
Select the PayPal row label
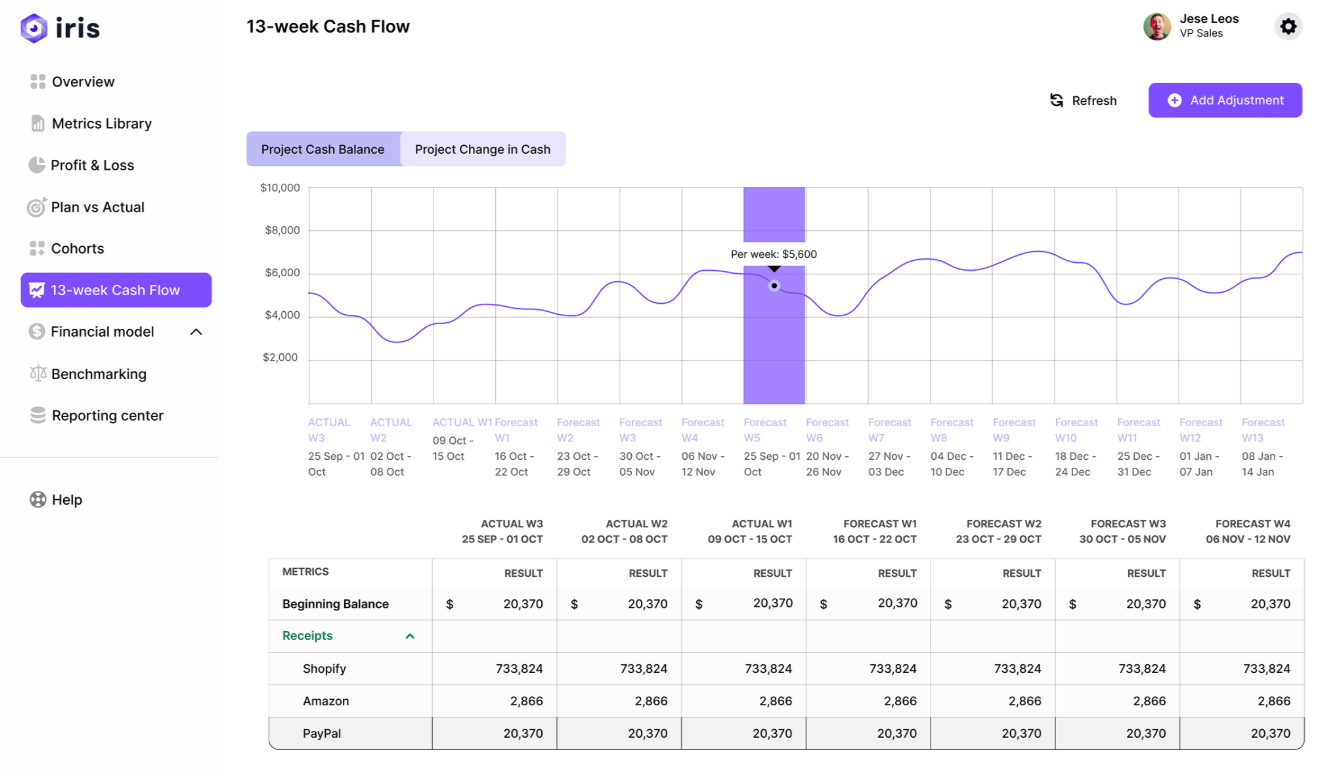(322, 733)
